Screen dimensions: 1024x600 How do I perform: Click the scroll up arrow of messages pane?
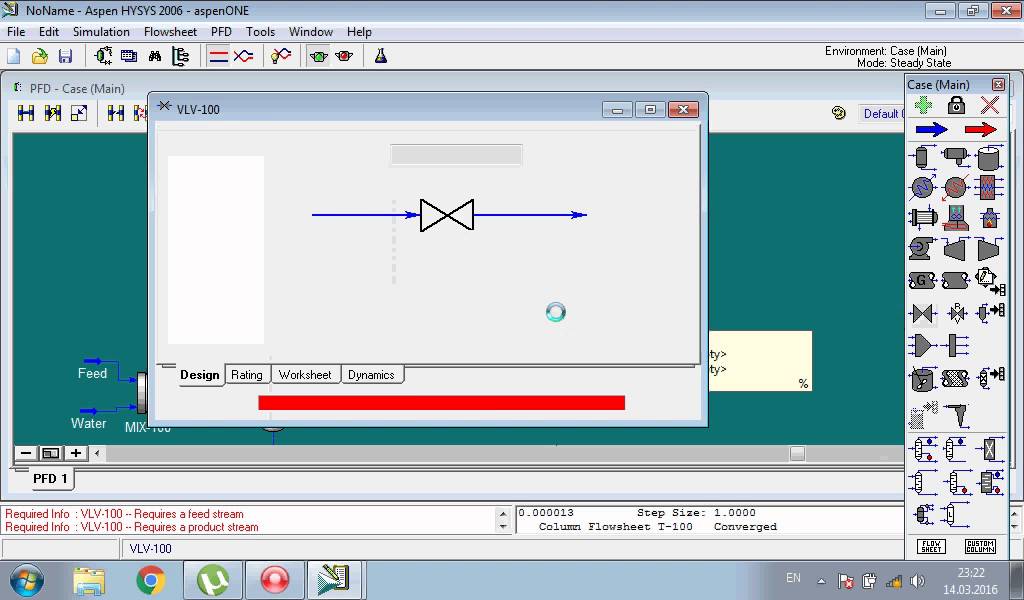[502, 514]
